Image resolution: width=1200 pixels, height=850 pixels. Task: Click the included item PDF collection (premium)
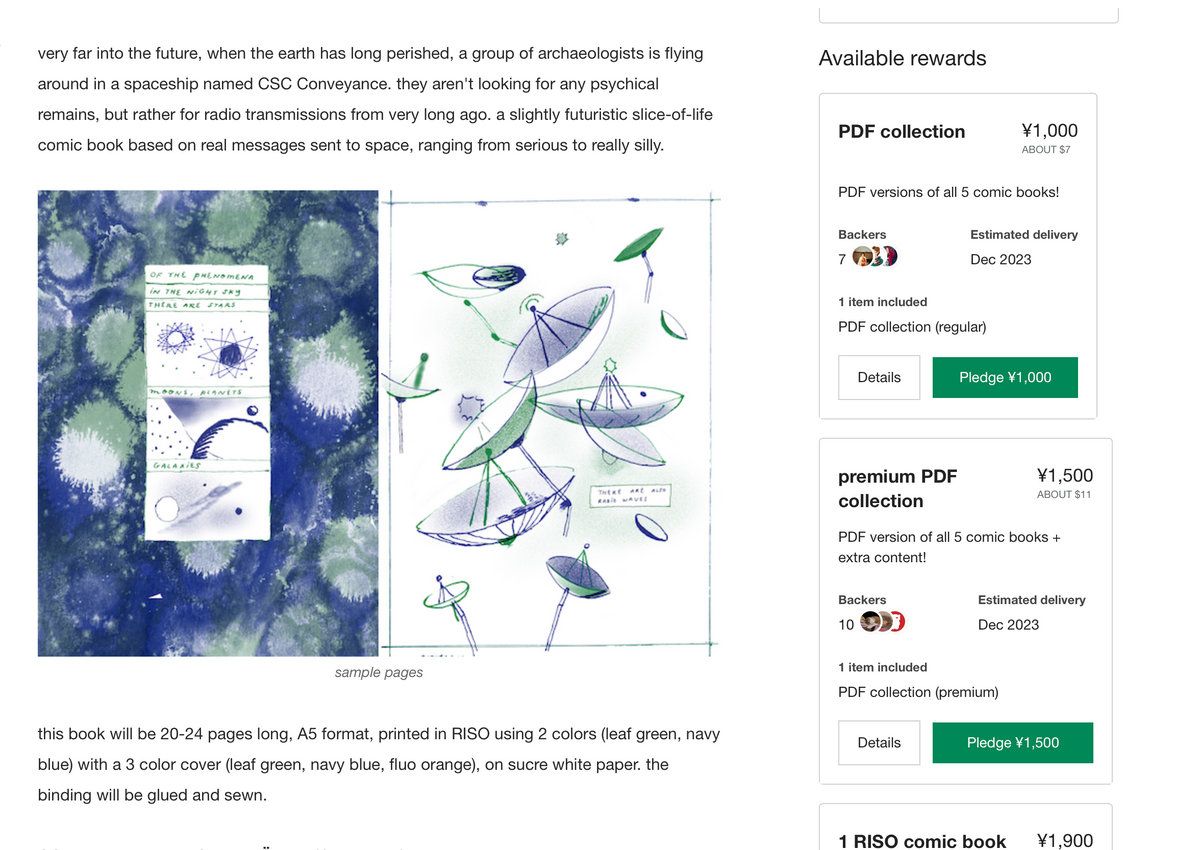[918, 692]
